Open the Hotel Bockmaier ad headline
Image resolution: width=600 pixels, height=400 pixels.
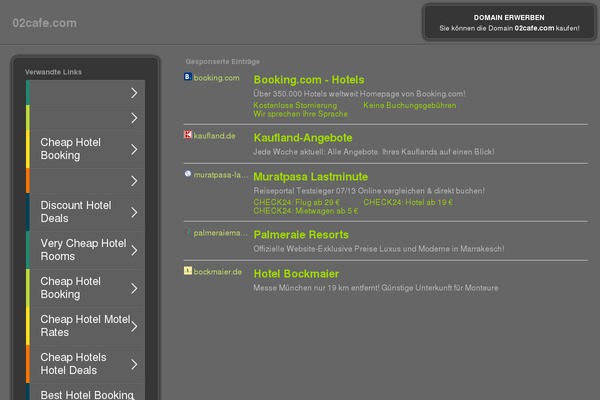(296, 274)
